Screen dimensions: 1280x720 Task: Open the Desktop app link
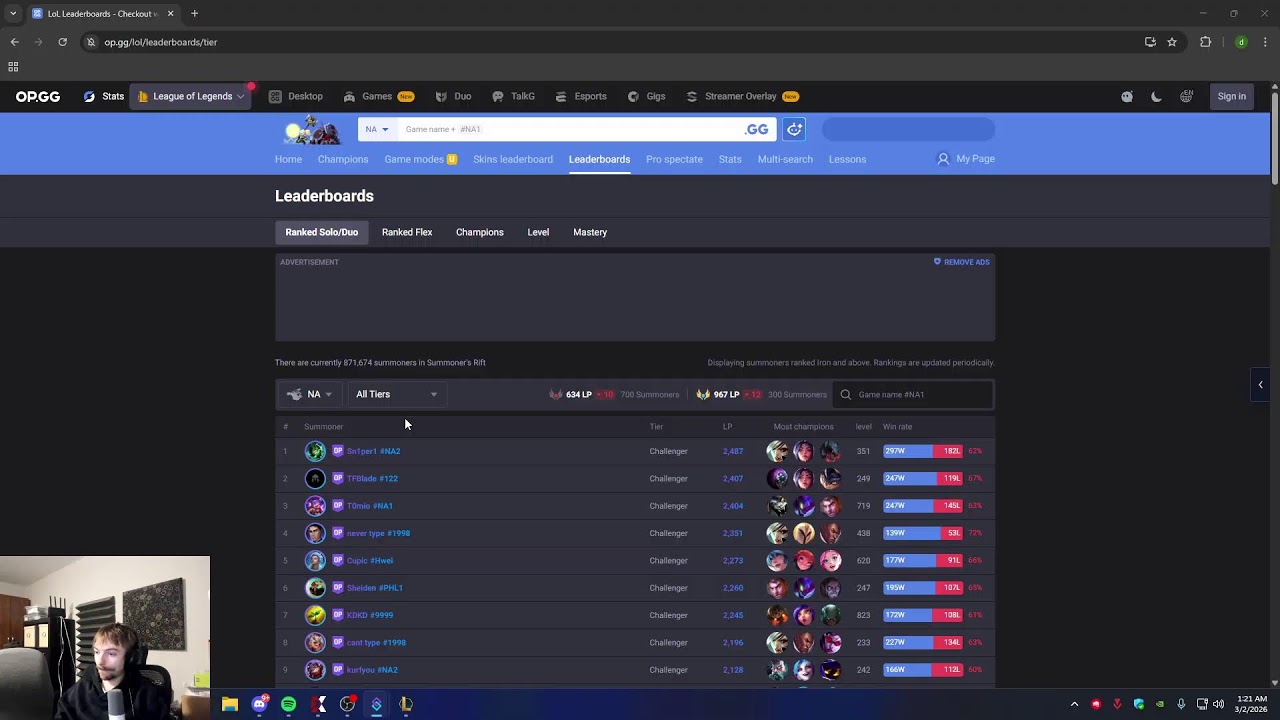pyautogui.click(x=296, y=96)
